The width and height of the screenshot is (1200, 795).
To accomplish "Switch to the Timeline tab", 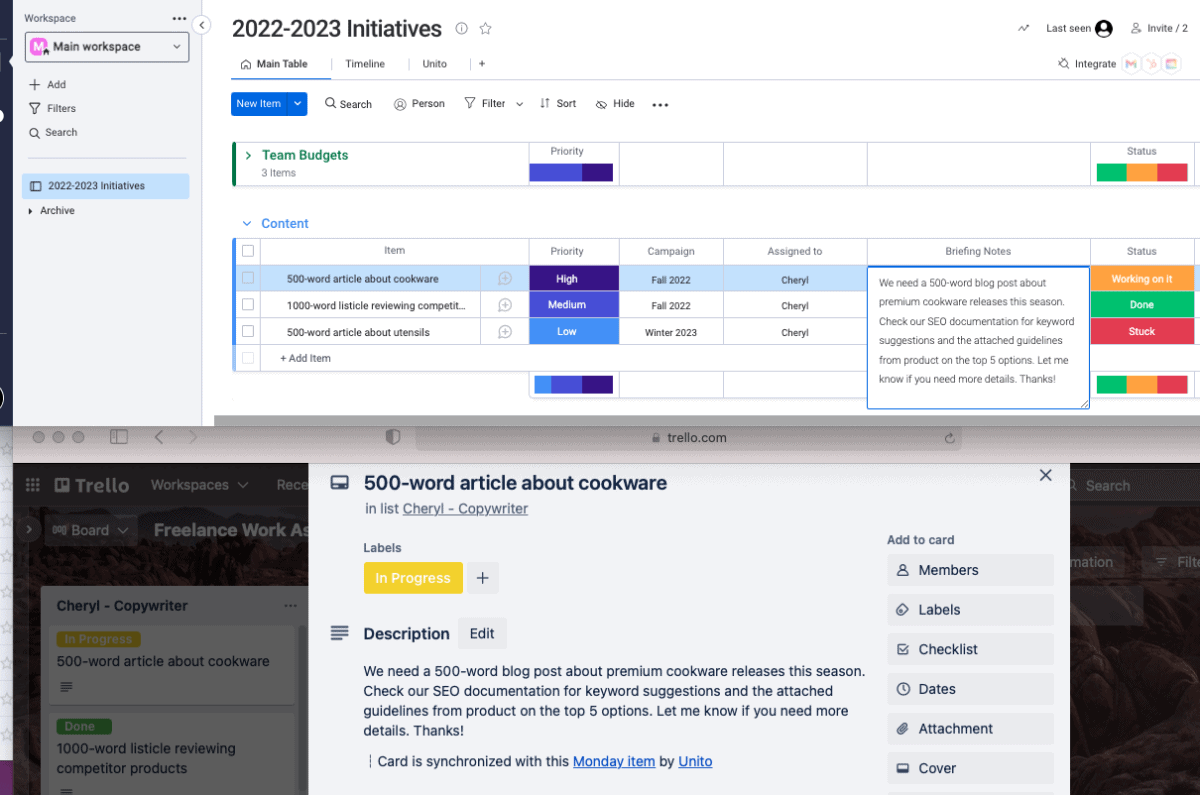I will (366, 63).
